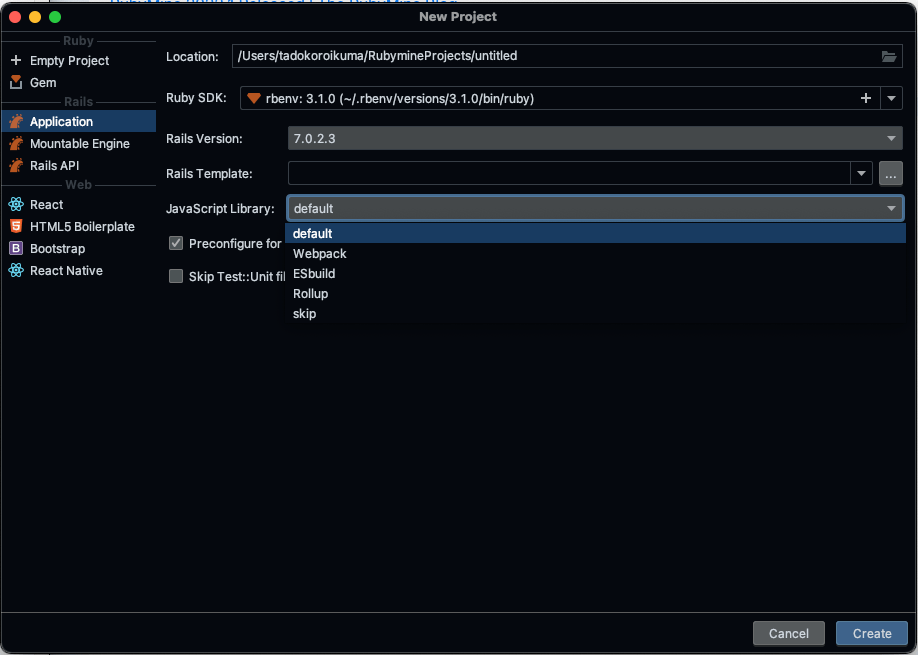Choose Webpack from the JavaScript list
918x655 pixels.
595,253
